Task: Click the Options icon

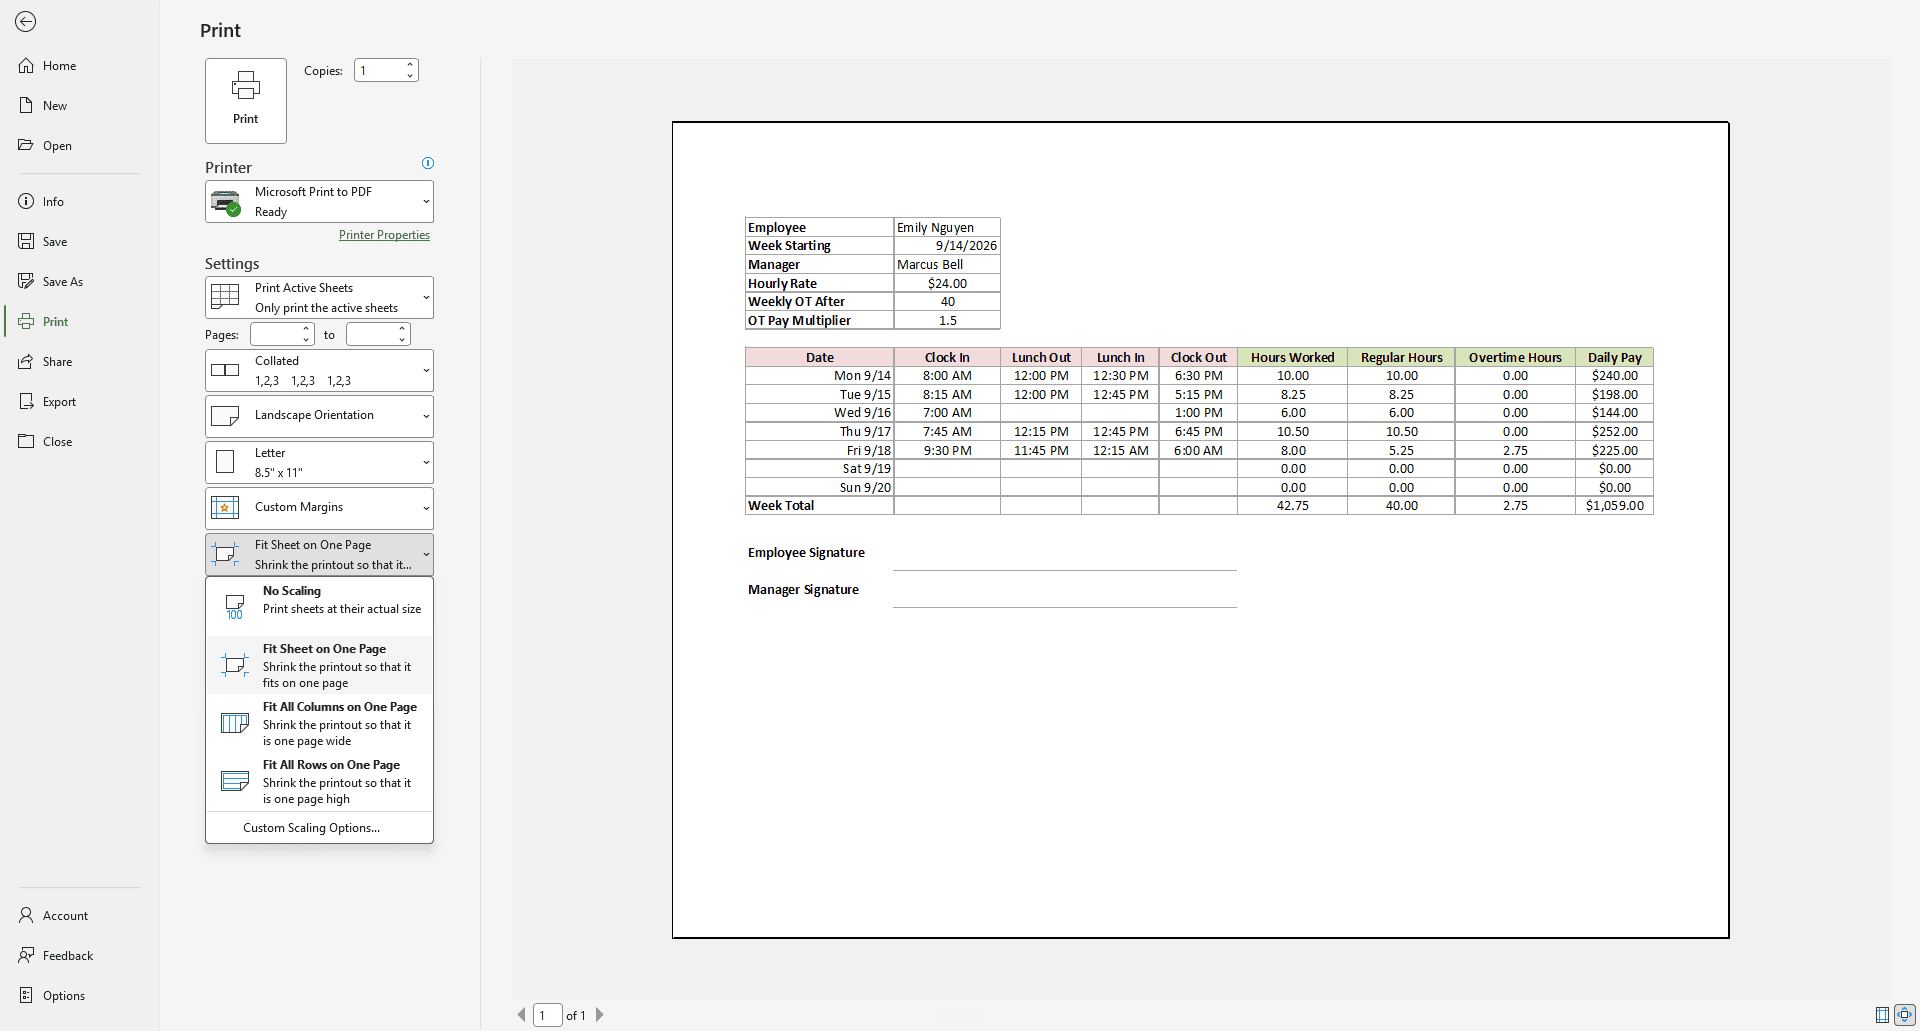Action: point(26,996)
